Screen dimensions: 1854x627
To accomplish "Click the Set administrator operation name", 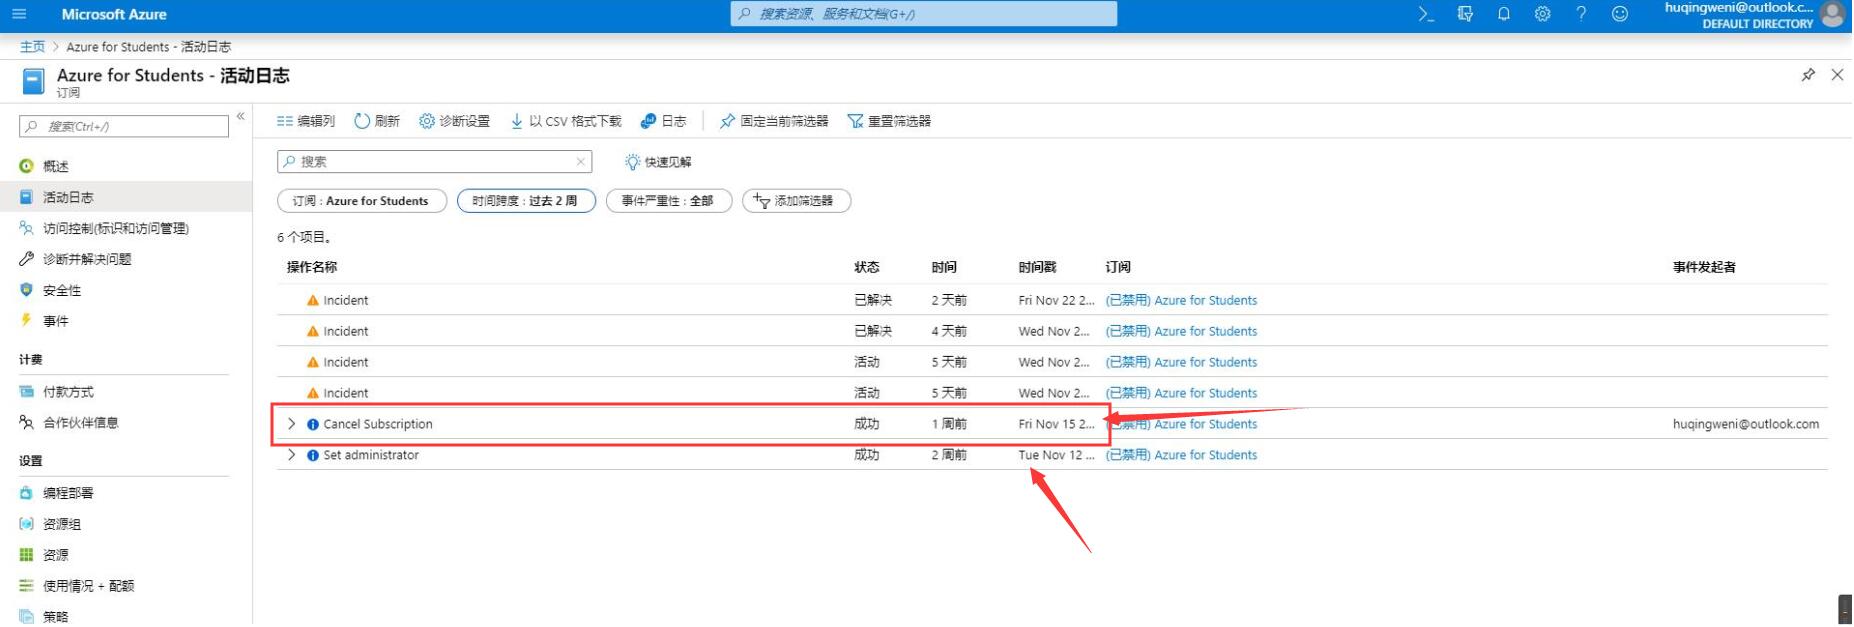I will (371, 455).
